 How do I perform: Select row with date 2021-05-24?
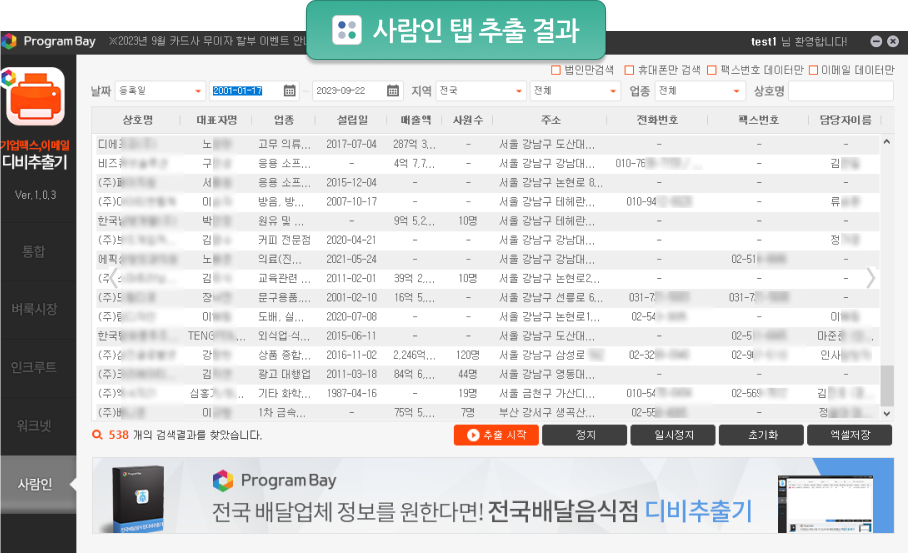tap(487, 259)
